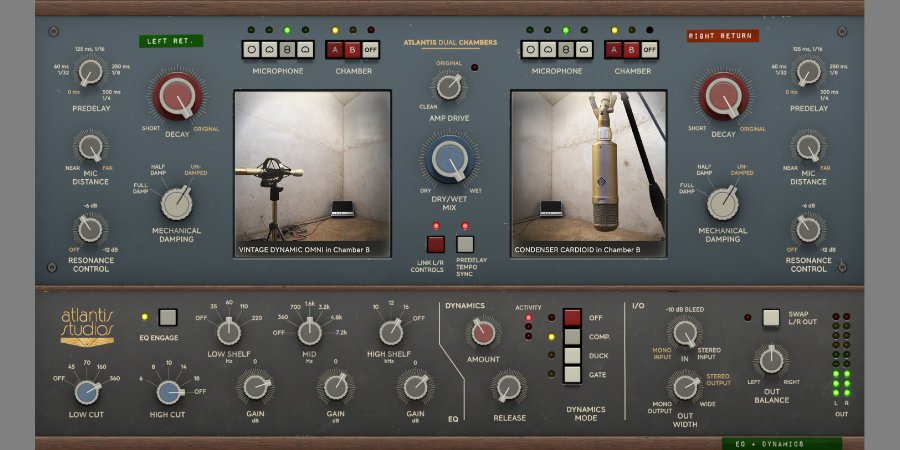Set Dynamics Mode to GATE

(572, 375)
